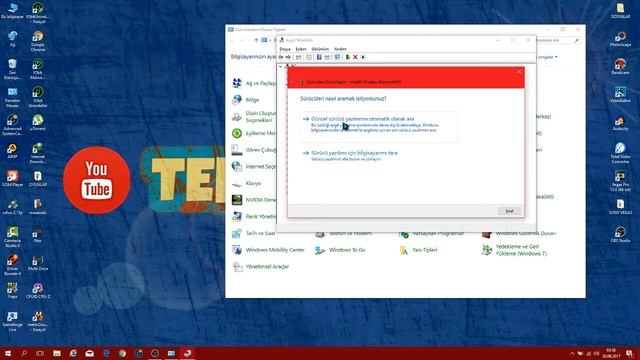This screenshot has height=360, width=640.
Task: Open the Geri Dönüşüm recycle bin icon
Action: tap(12, 69)
